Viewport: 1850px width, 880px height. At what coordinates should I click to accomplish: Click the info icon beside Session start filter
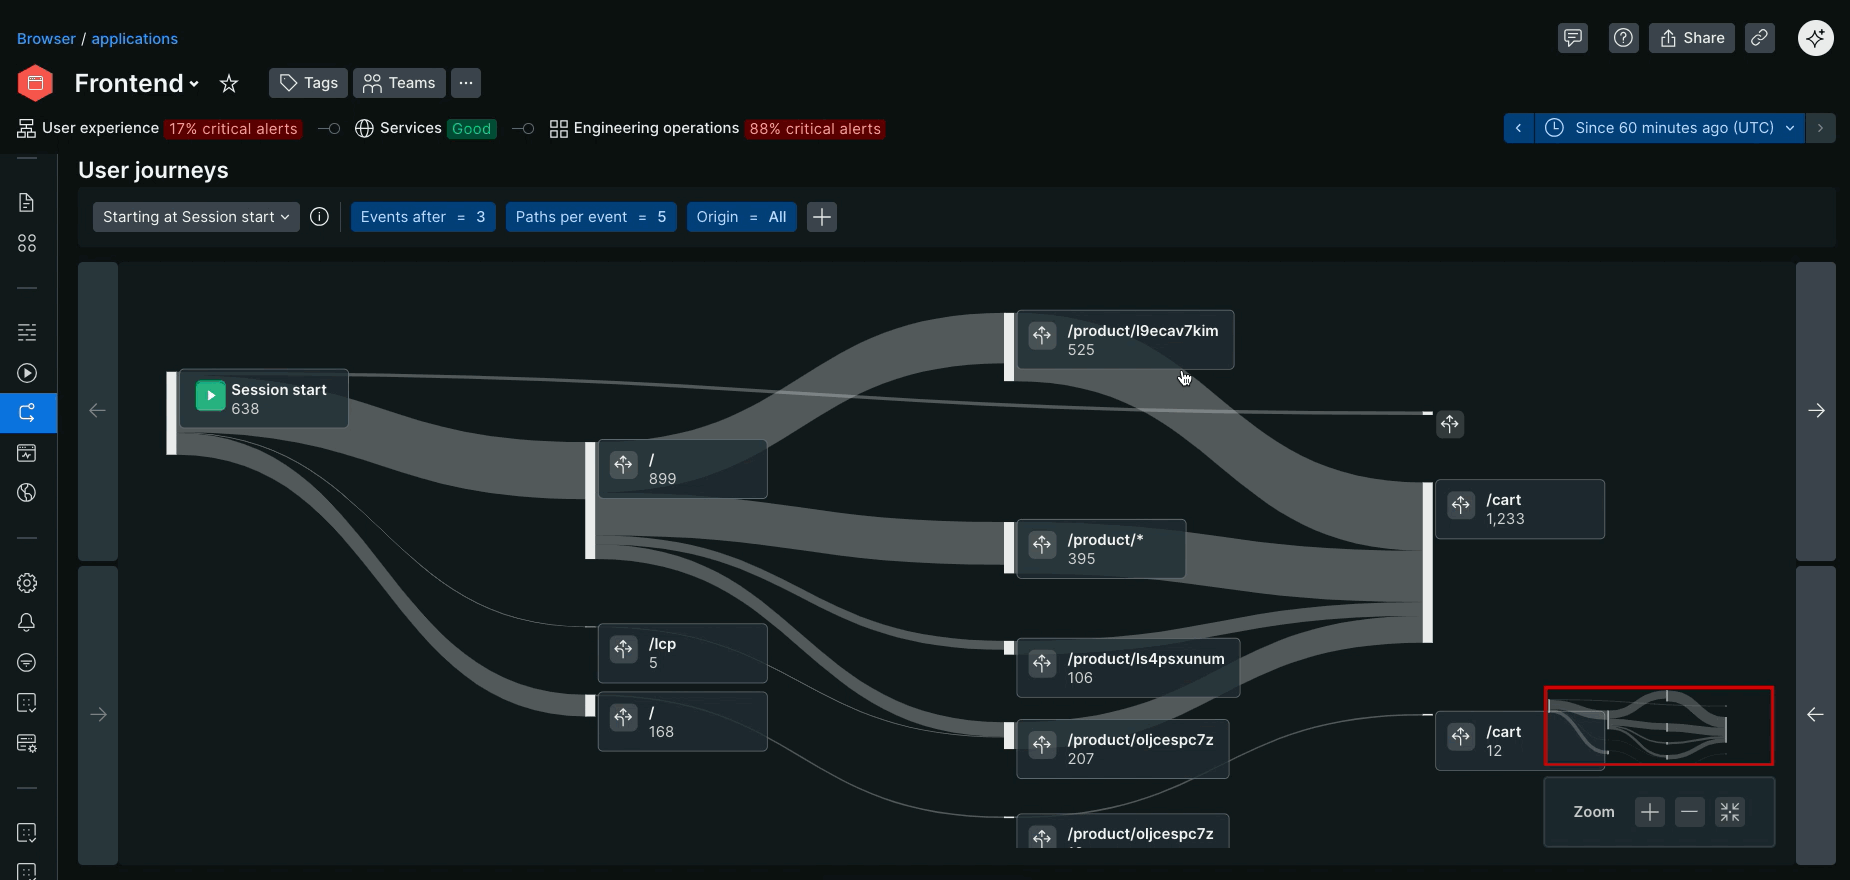[x=319, y=217]
